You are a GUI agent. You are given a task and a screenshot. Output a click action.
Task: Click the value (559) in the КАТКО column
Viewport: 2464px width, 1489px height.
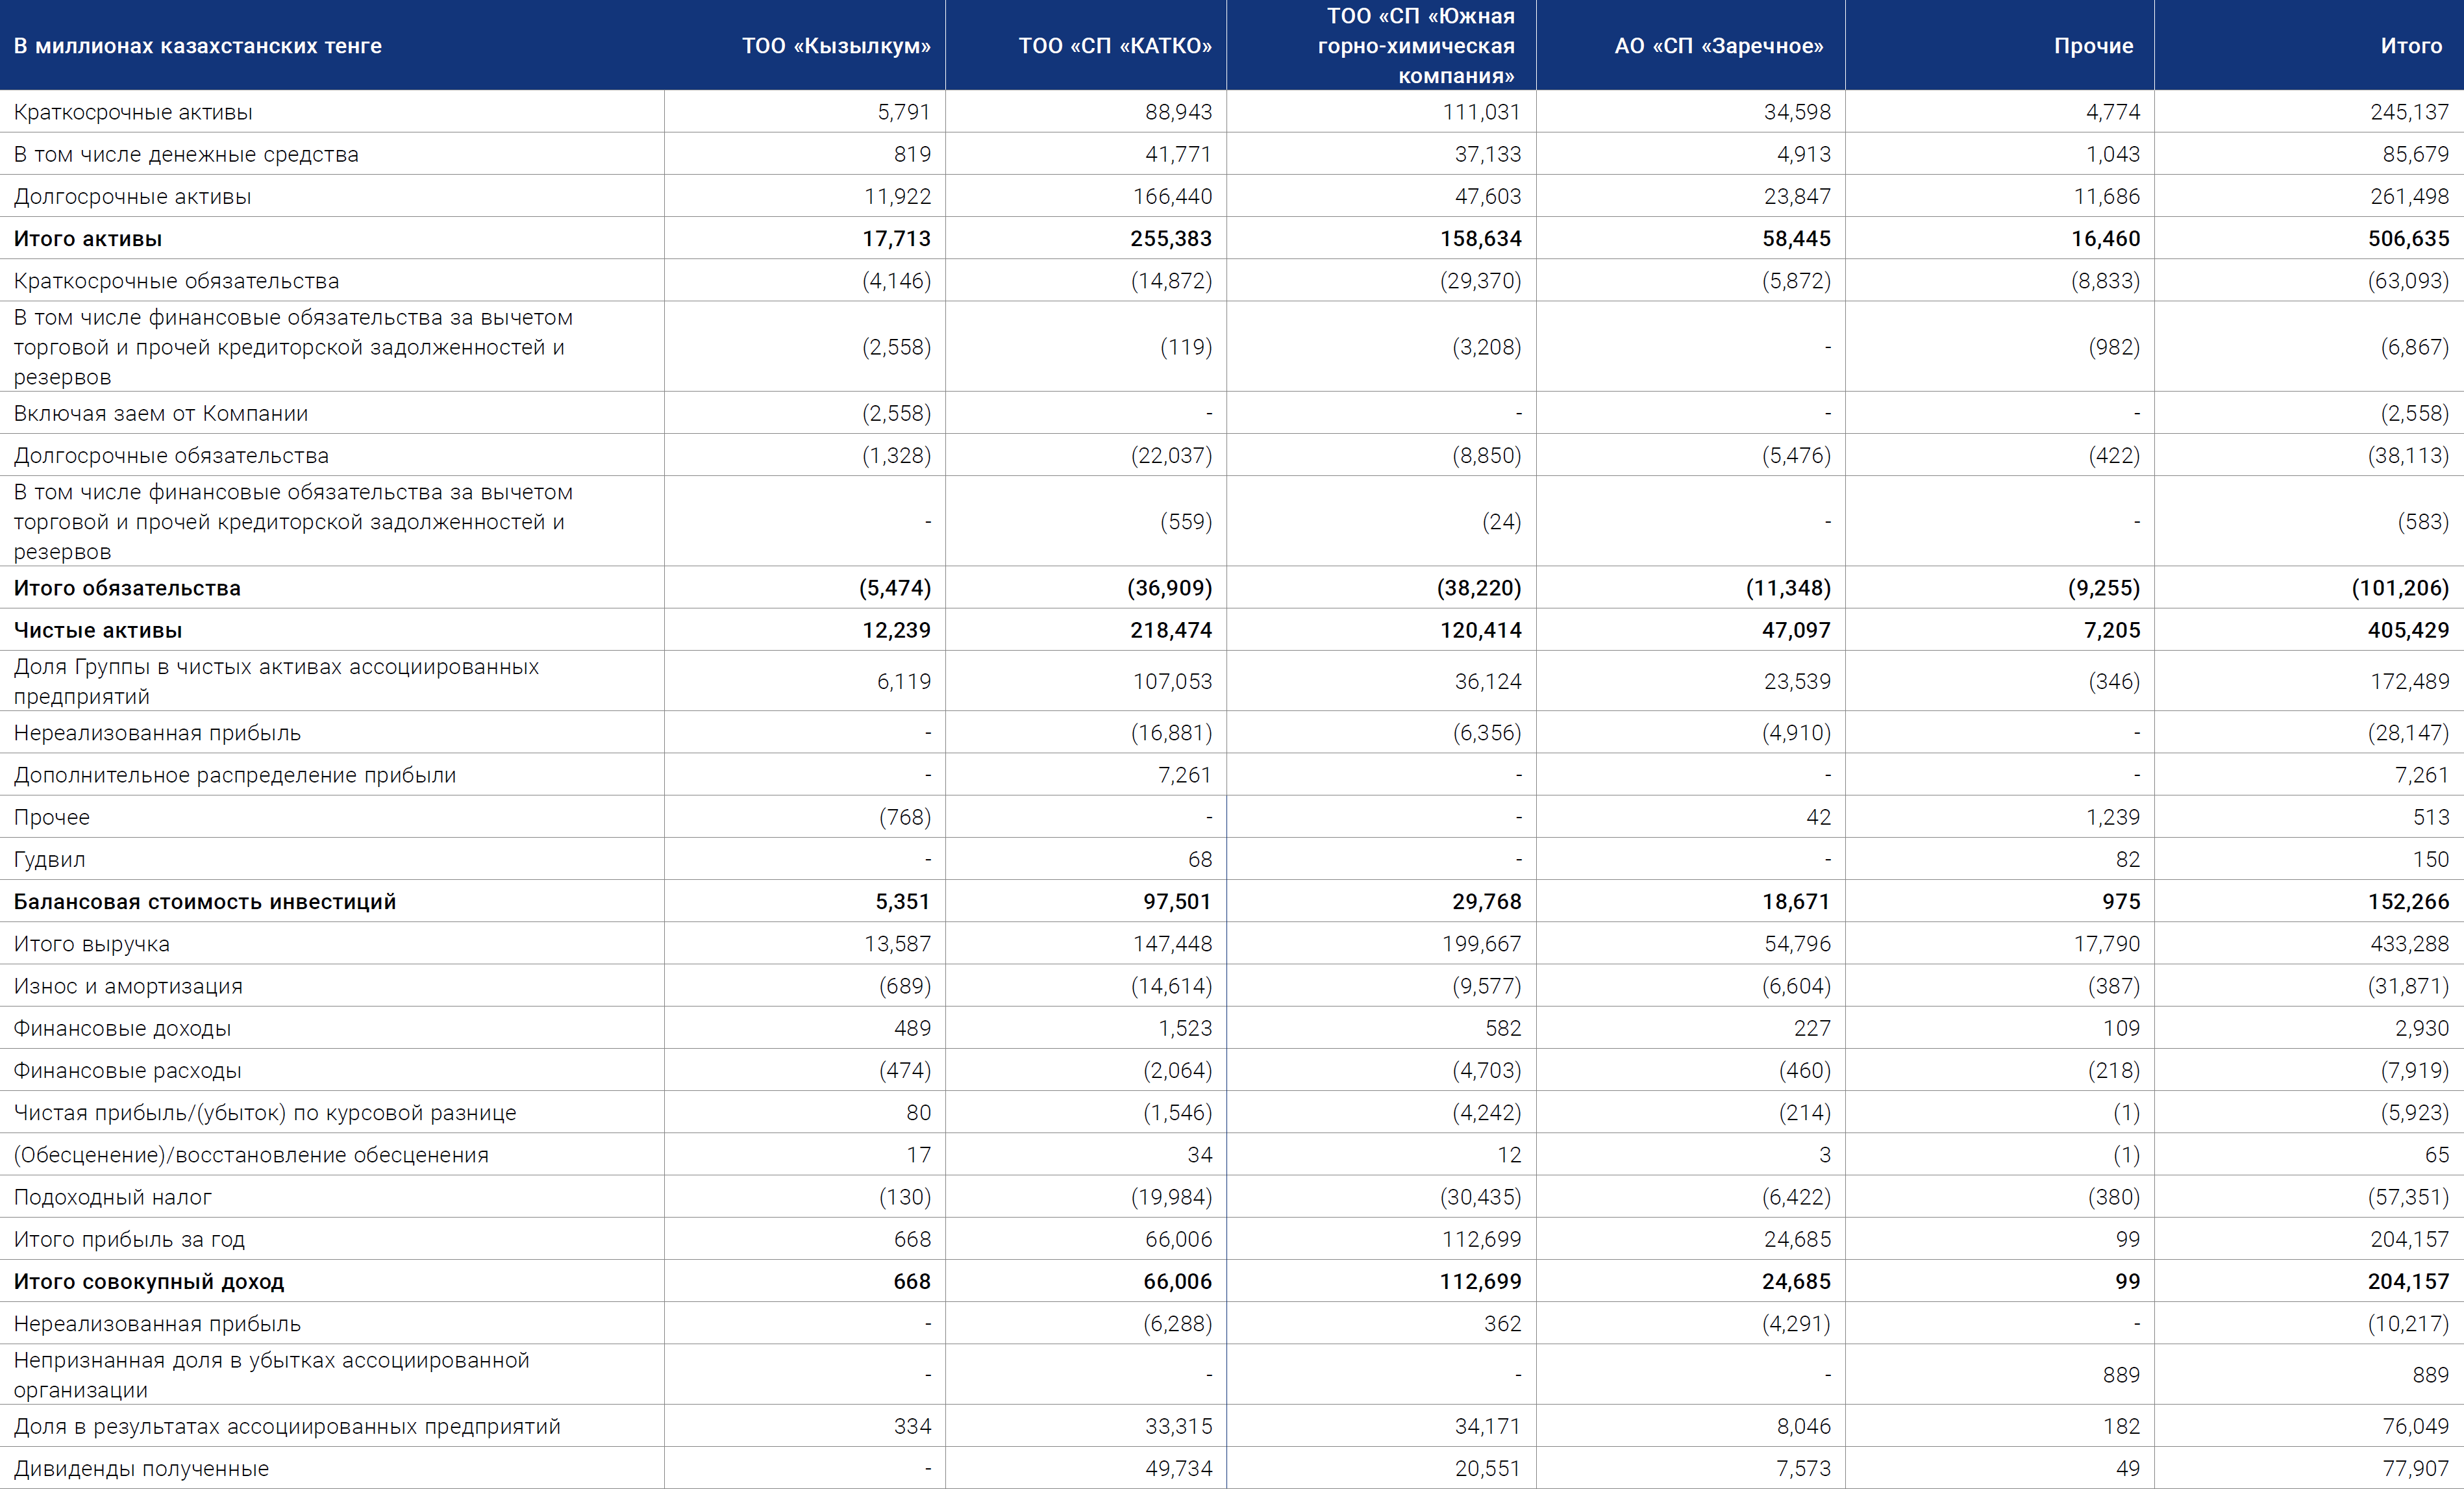pos(1186,521)
